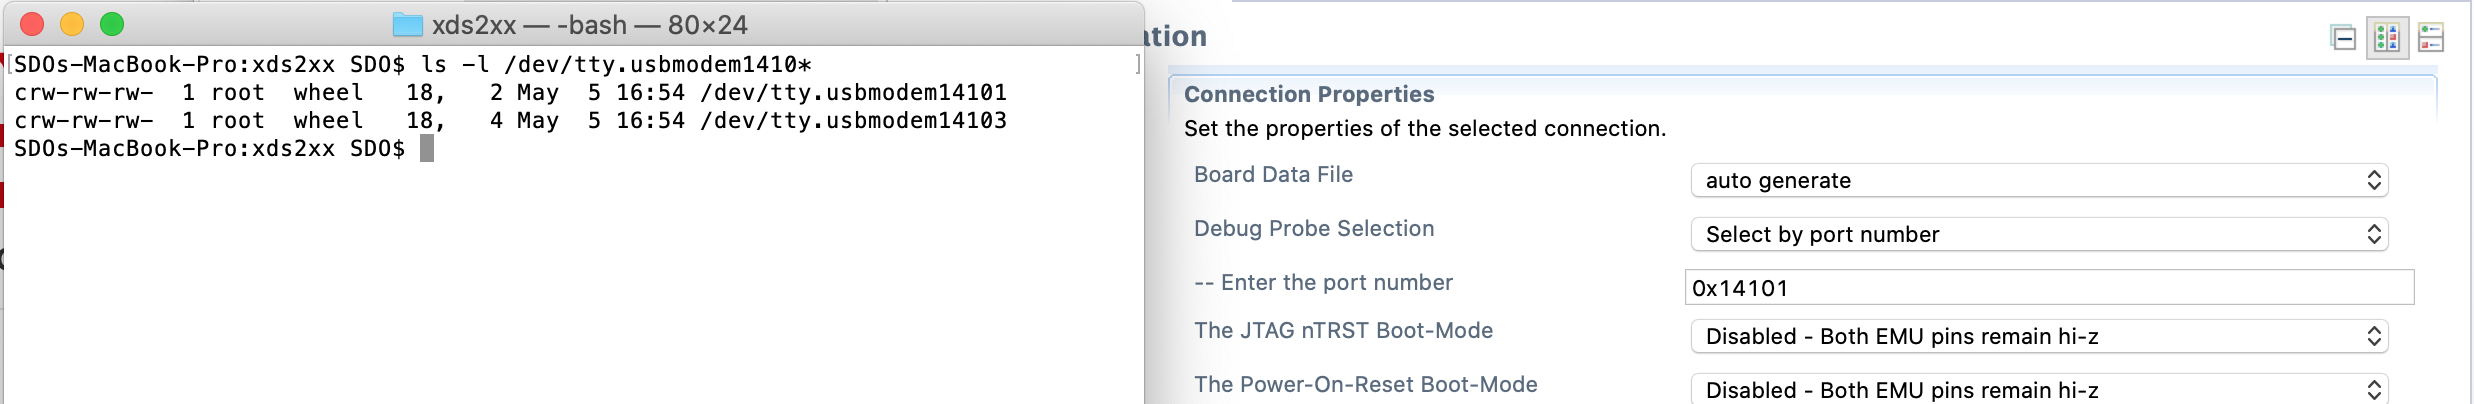Close the xds2xx terminal window

tap(32, 24)
